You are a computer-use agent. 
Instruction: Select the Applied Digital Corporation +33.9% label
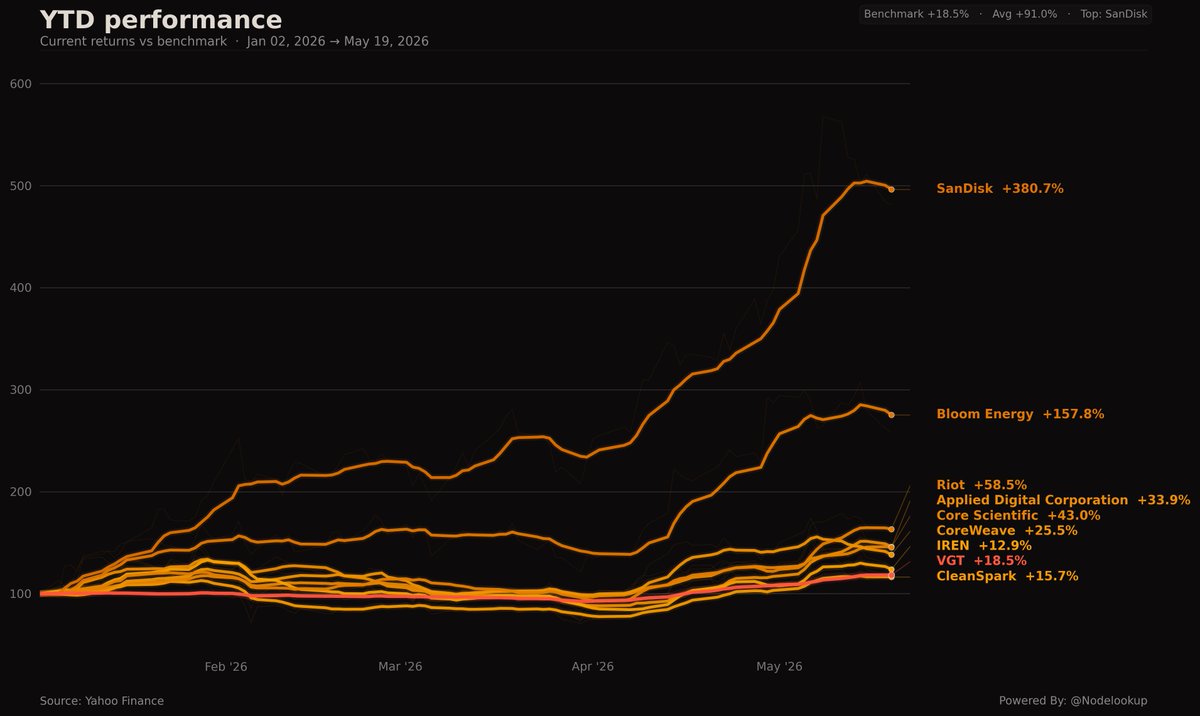pos(1063,500)
